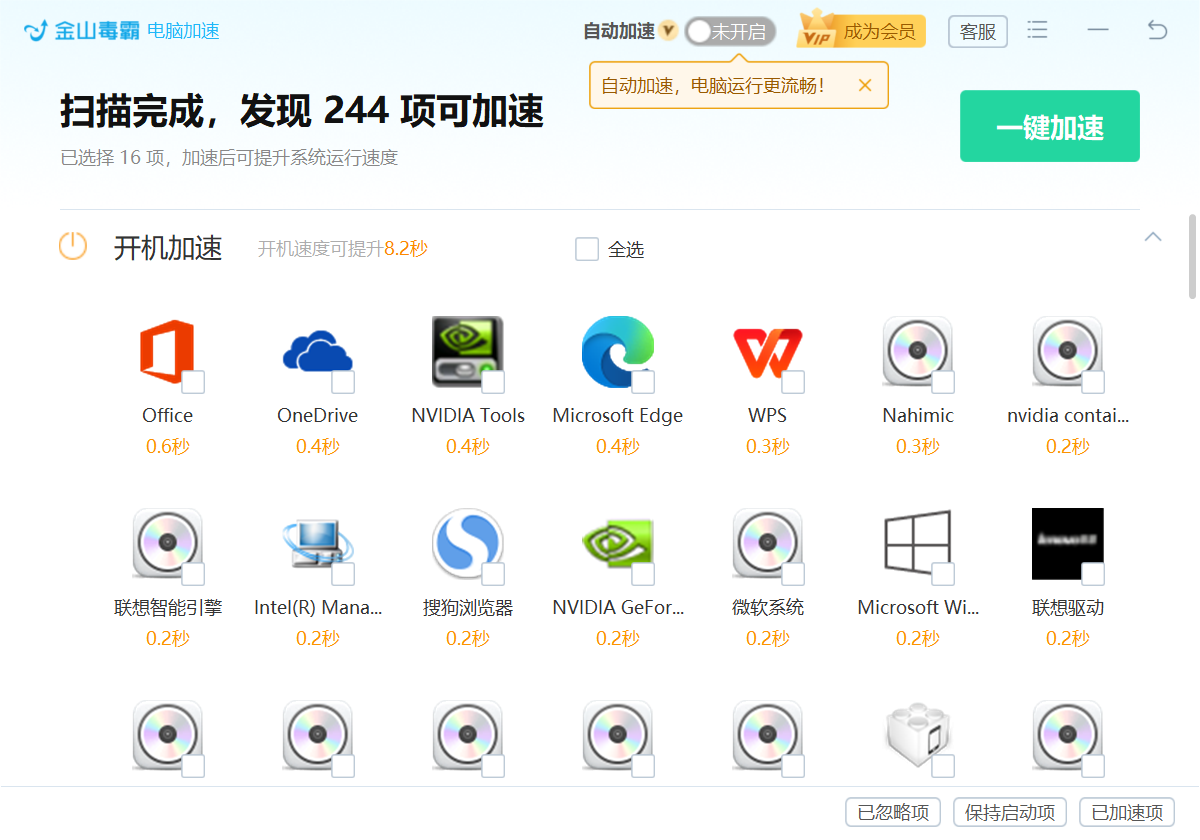Select the Microsoft Edge icon

[617, 351]
